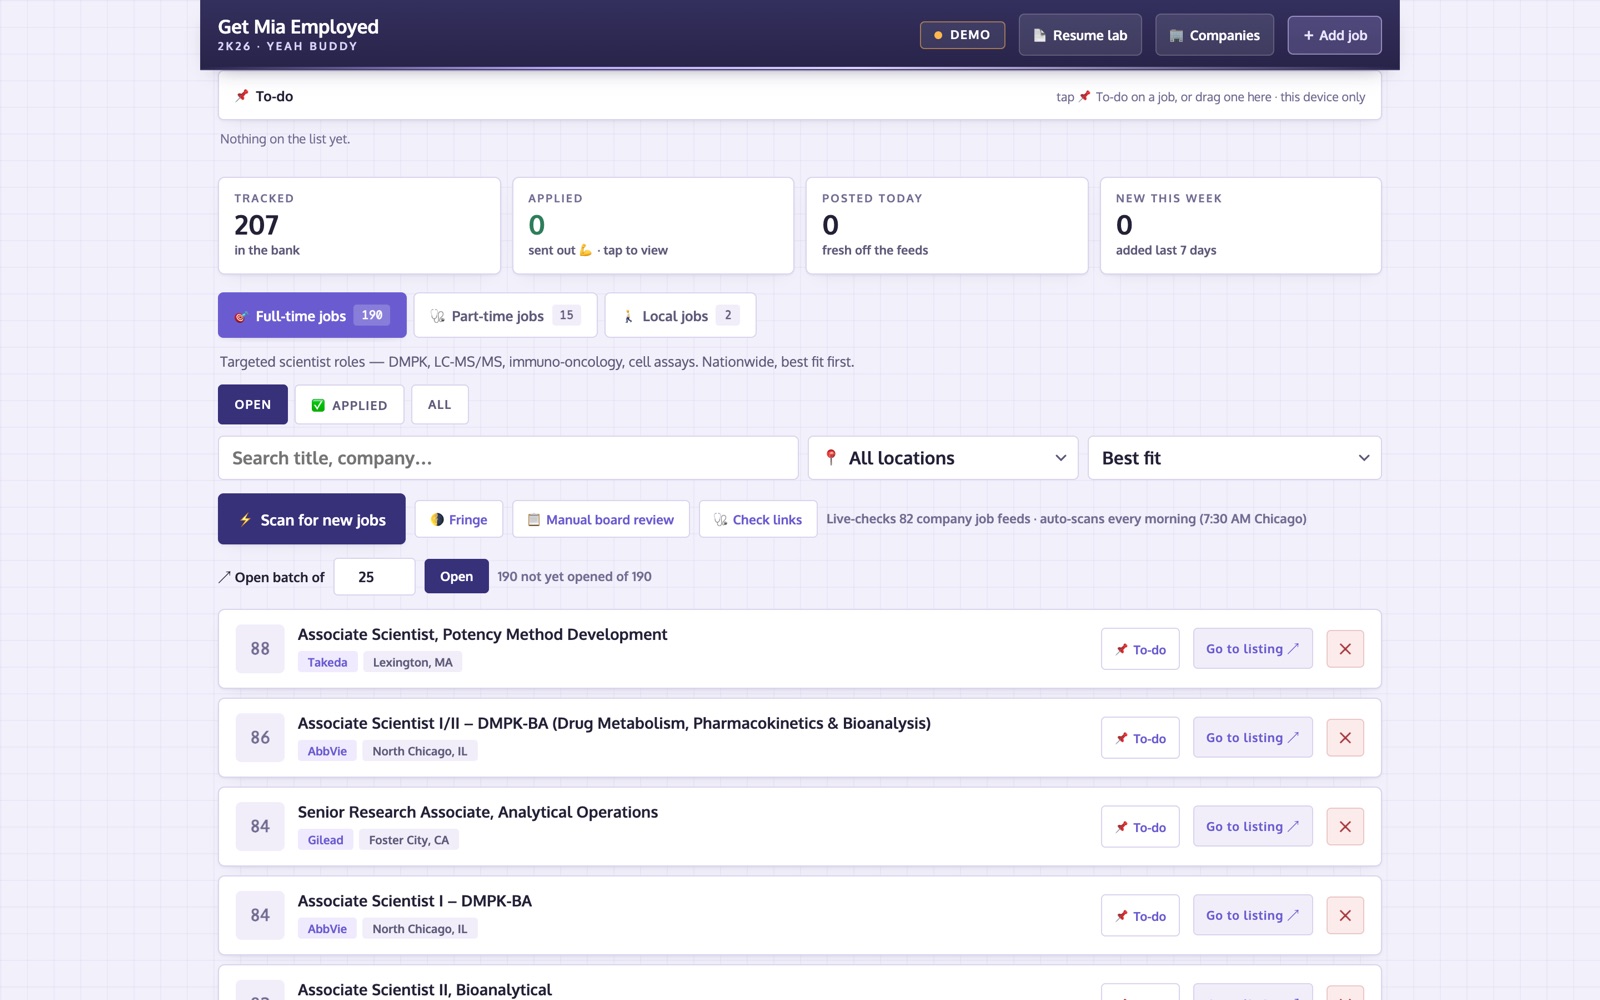Click the batch size field showing 25
Viewport: 1600px width, 1000px height.
[x=374, y=577]
